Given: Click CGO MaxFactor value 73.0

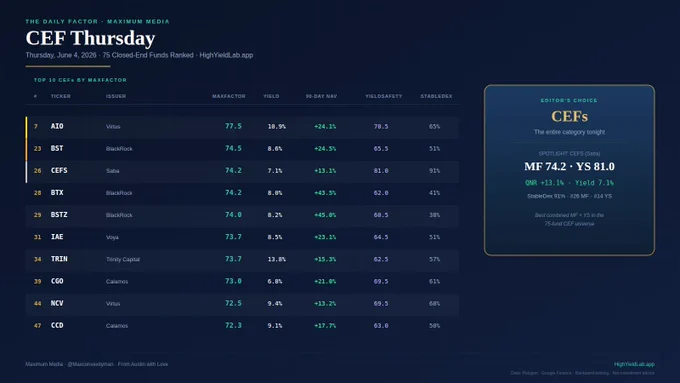Looking at the screenshot, I should (x=233, y=281).
